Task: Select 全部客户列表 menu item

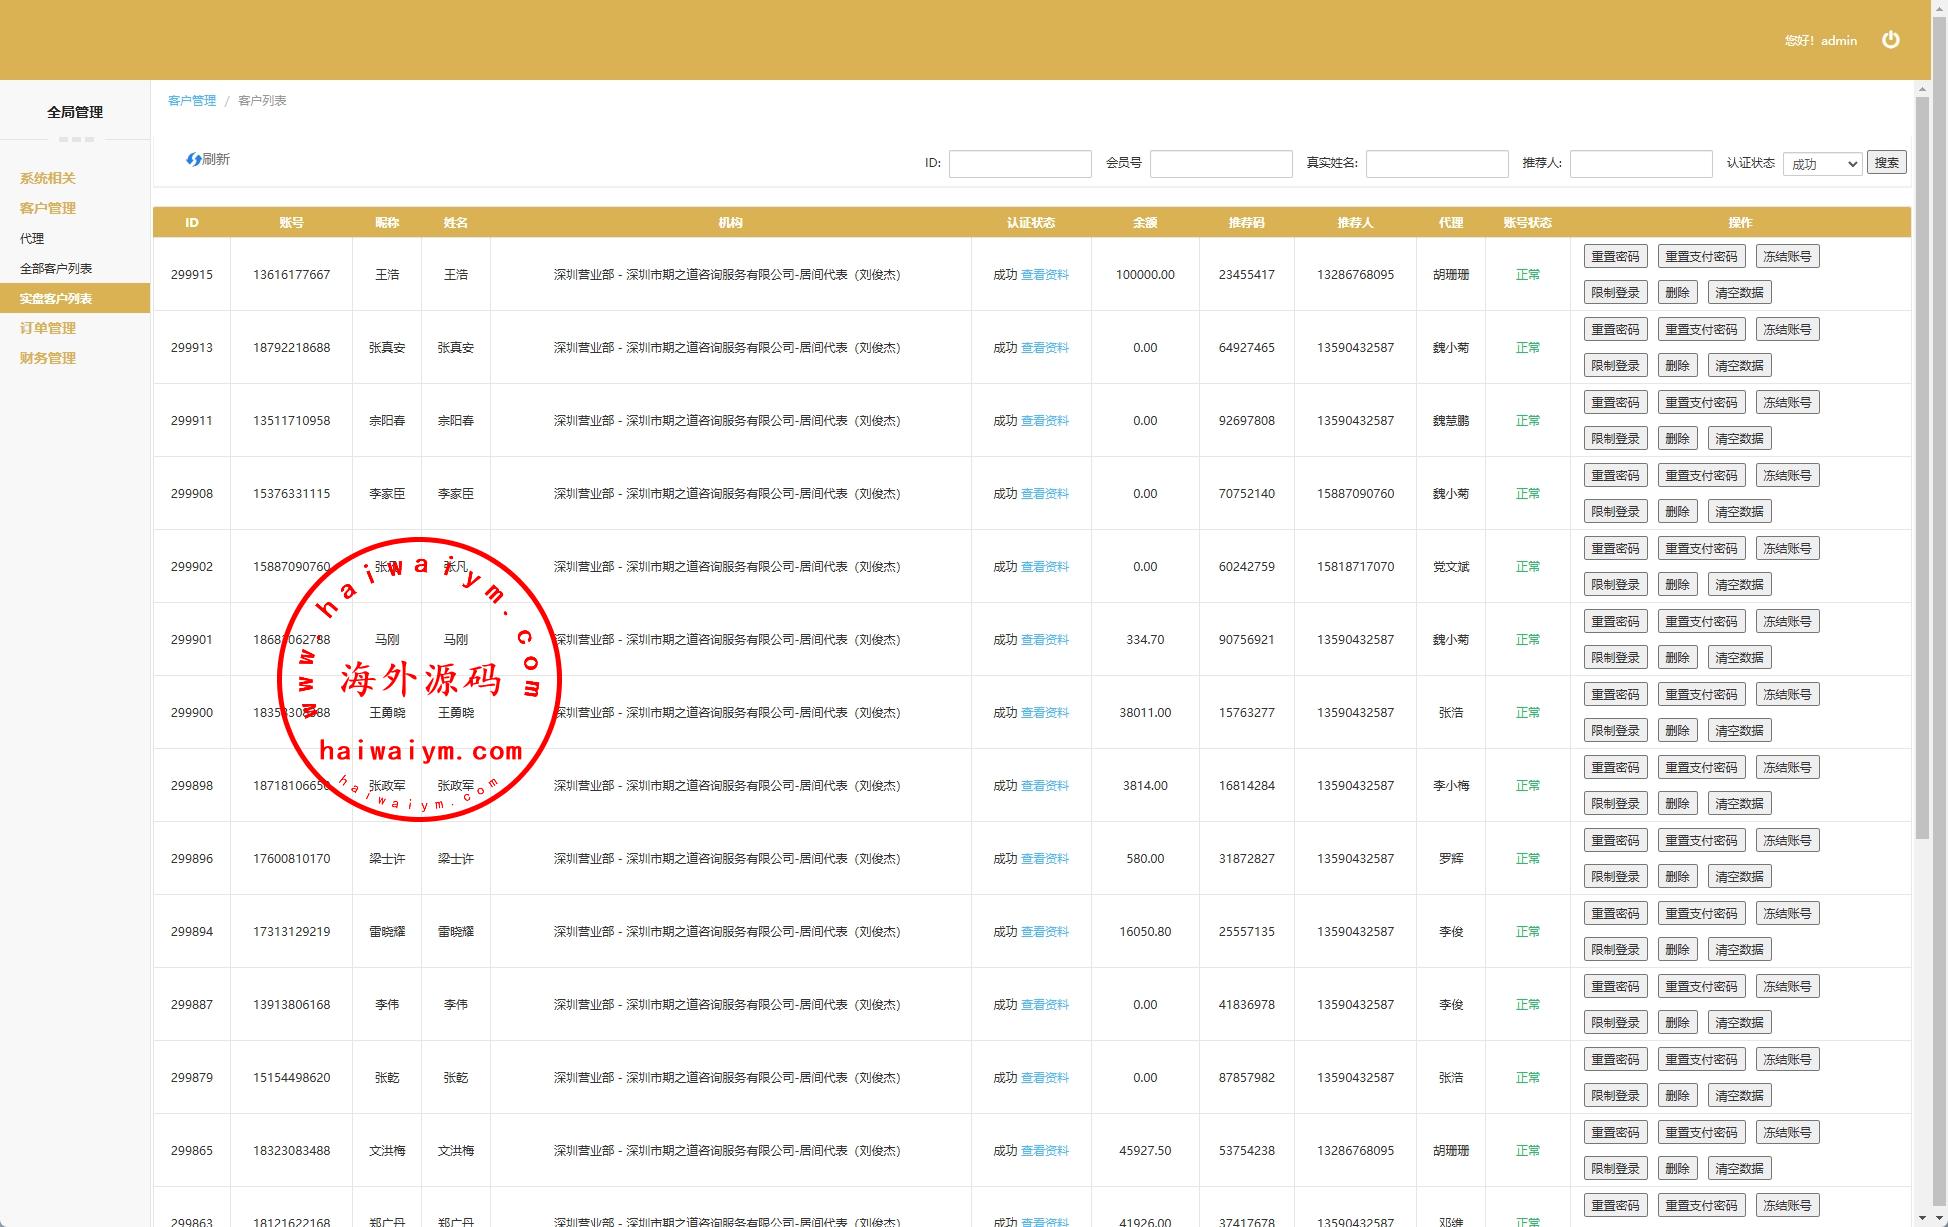Action: (56, 268)
